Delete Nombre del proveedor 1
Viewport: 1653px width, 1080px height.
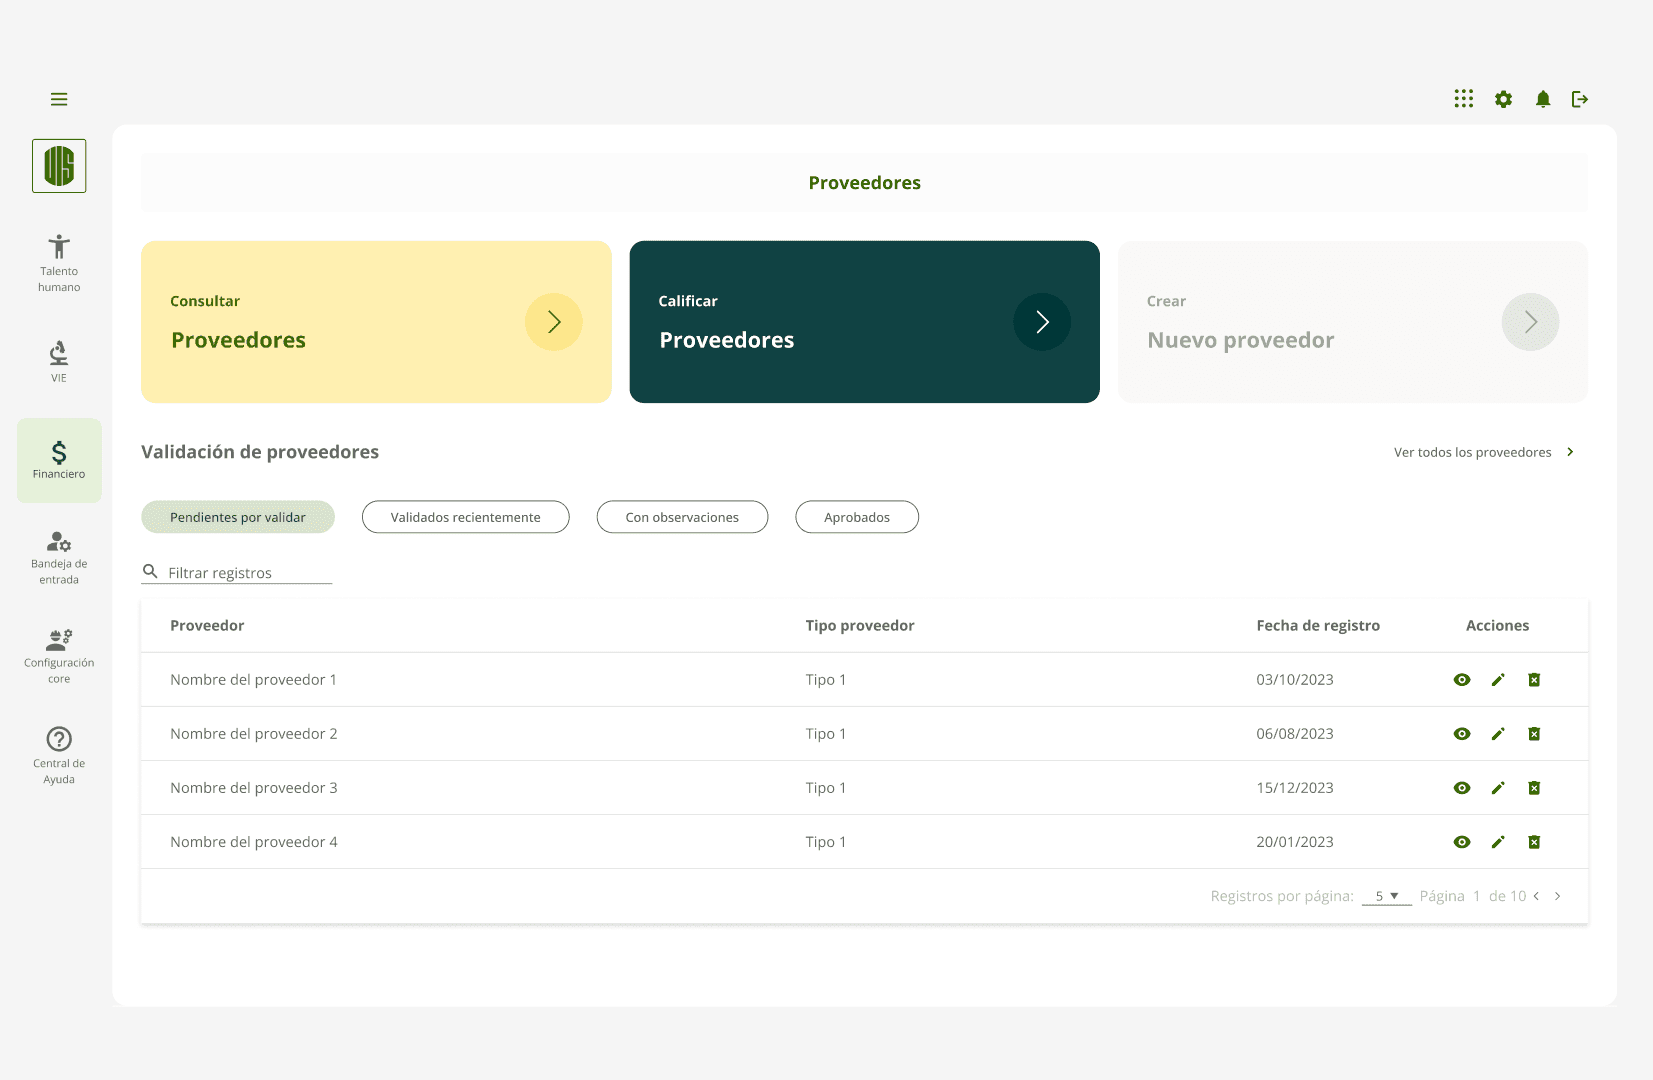pyautogui.click(x=1534, y=680)
